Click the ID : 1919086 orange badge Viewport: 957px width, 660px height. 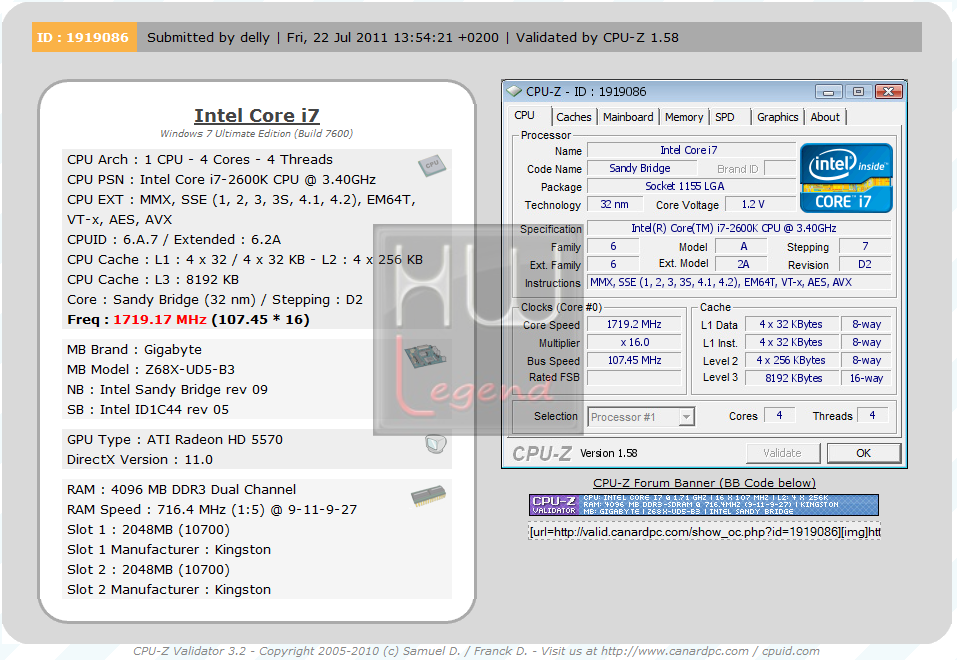pos(84,37)
